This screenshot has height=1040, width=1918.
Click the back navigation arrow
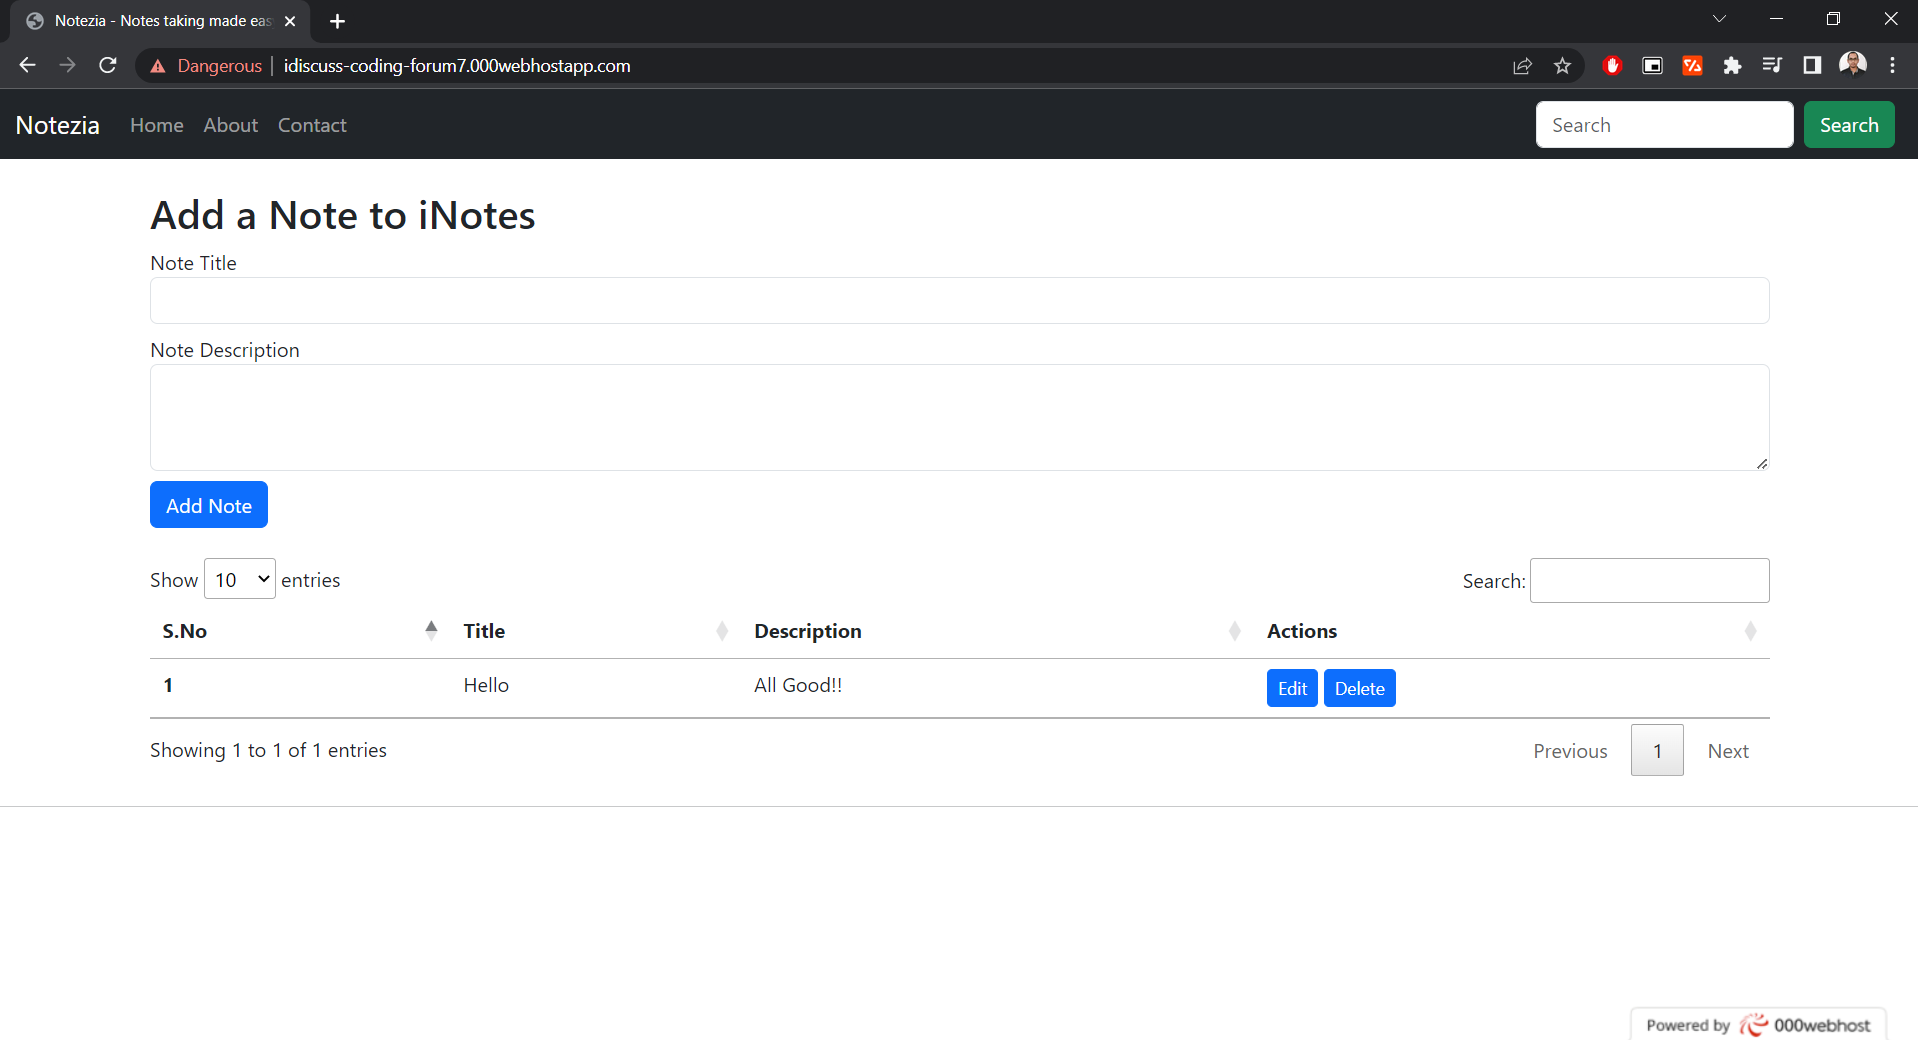(x=26, y=65)
